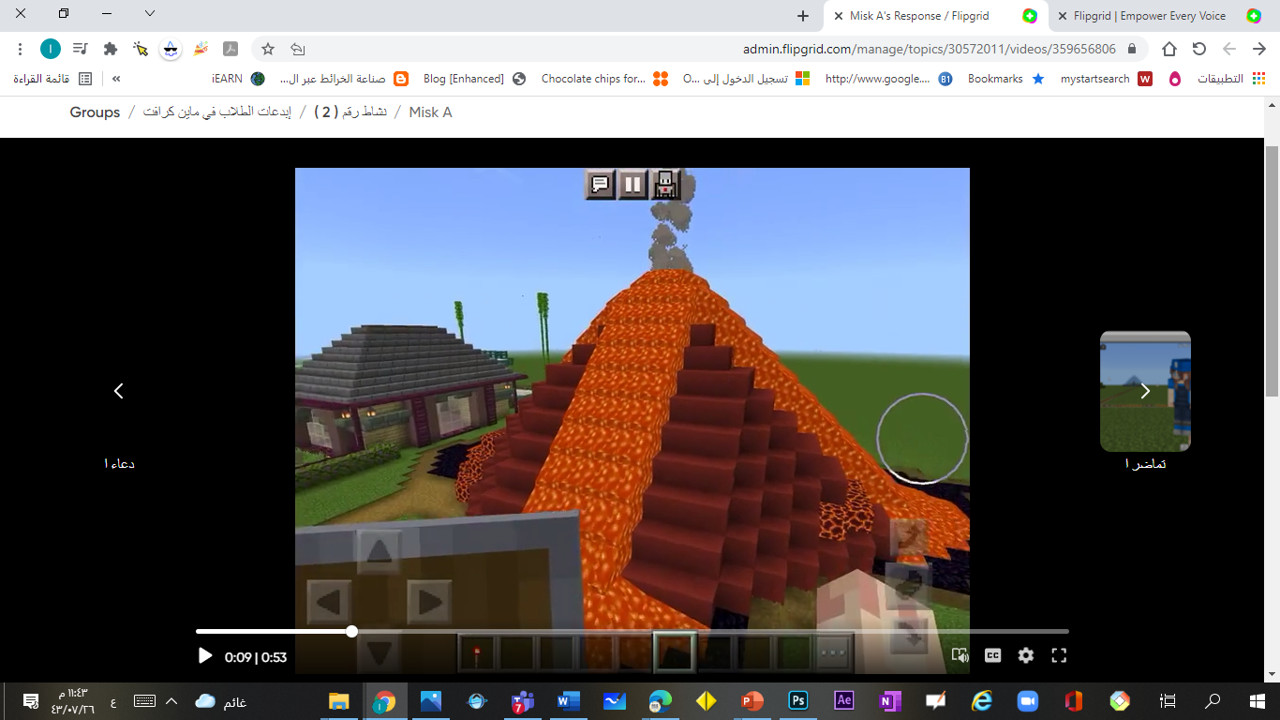View site info via the lock icon
The width and height of the screenshot is (1280, 720).
click(1132, 49)
